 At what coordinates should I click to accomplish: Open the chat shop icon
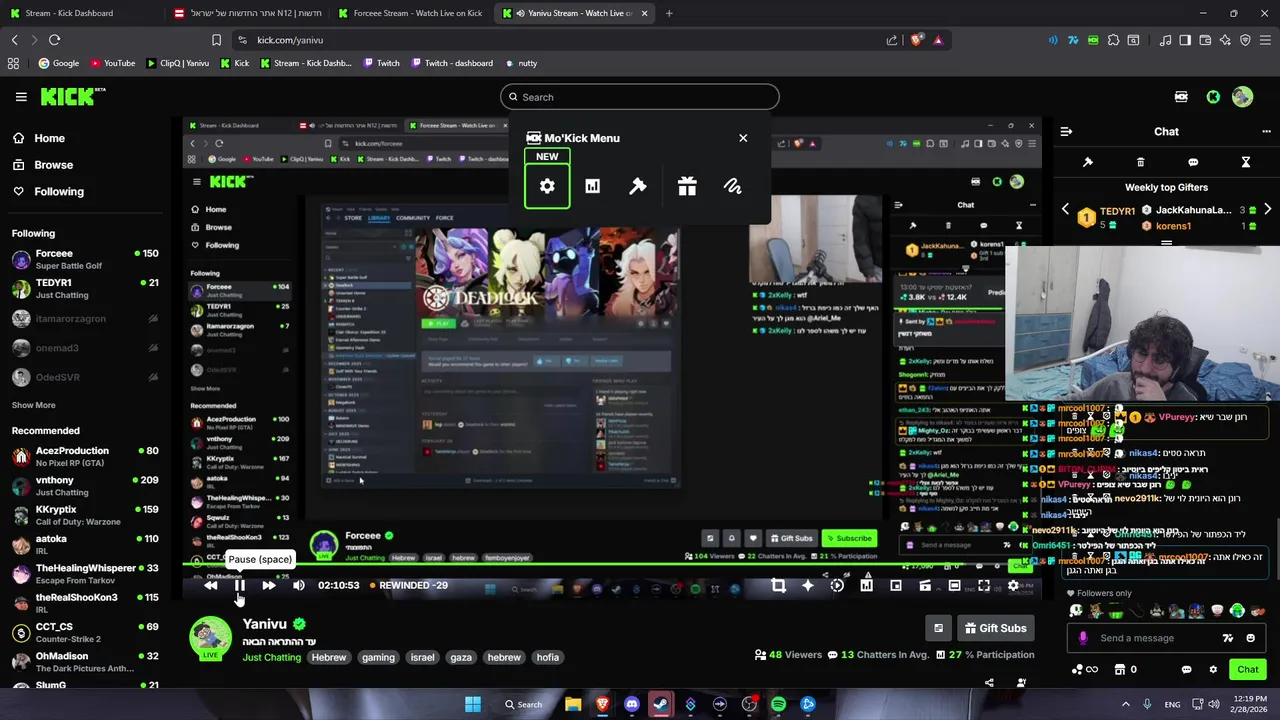pyautogui.click(x=1120, y=670)
